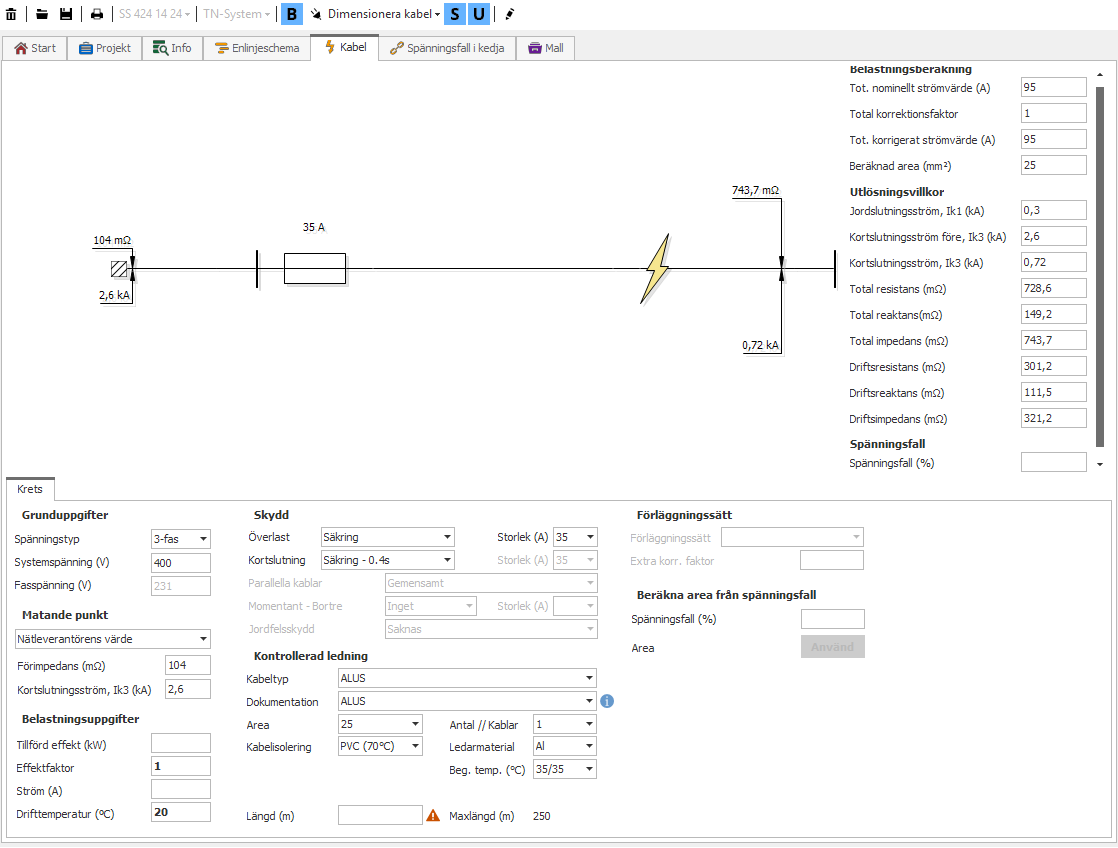Click the 35 A fuse symbol in diagram
This screenshot has width=1118, height=848.
[x=315, y=269]
